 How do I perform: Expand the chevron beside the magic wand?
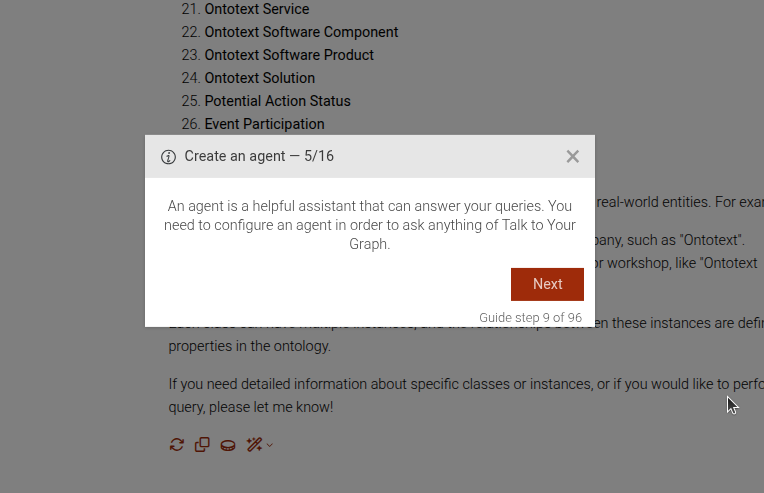point(269,445)
